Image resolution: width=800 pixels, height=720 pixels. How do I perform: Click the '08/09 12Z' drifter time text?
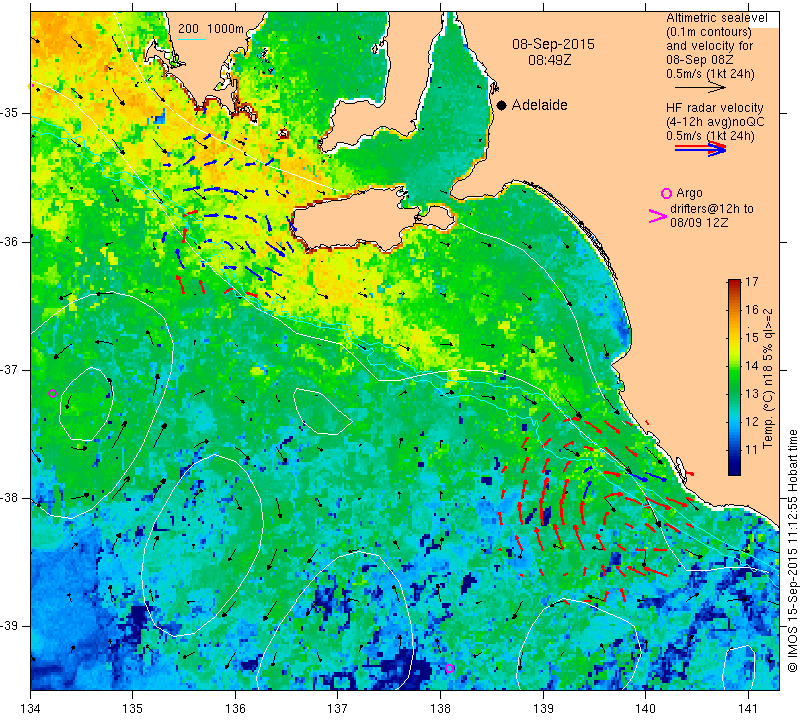pyautogui.click(x=699, y=223)
